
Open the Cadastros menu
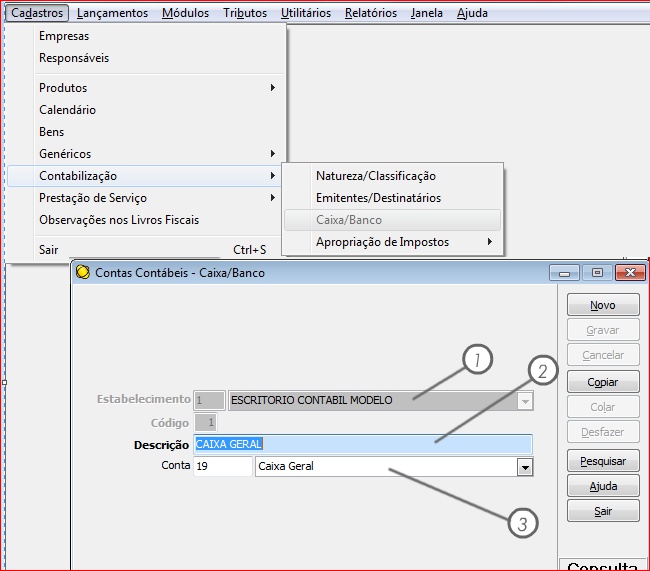pos(37,13)
